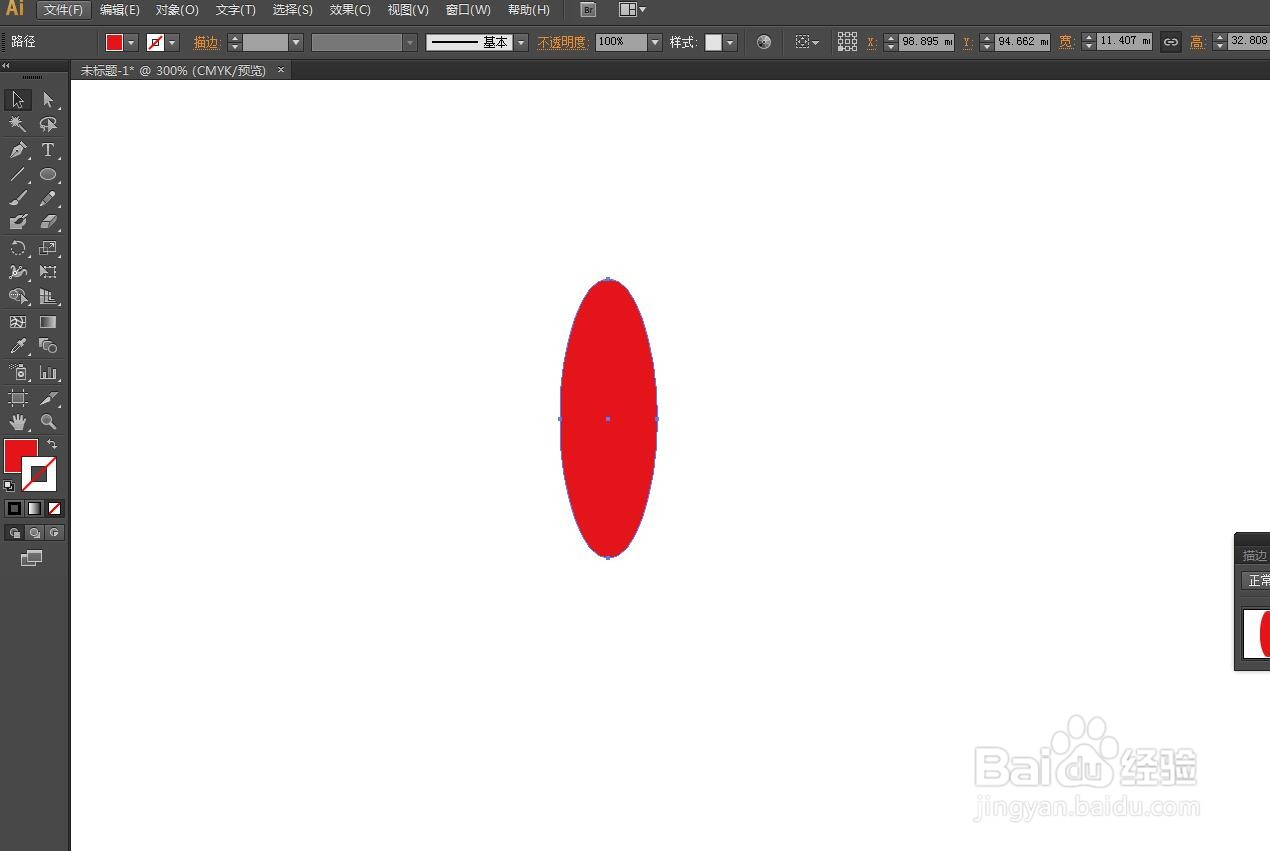Select the Symbol Sprayer tool

tap(18, 372)
